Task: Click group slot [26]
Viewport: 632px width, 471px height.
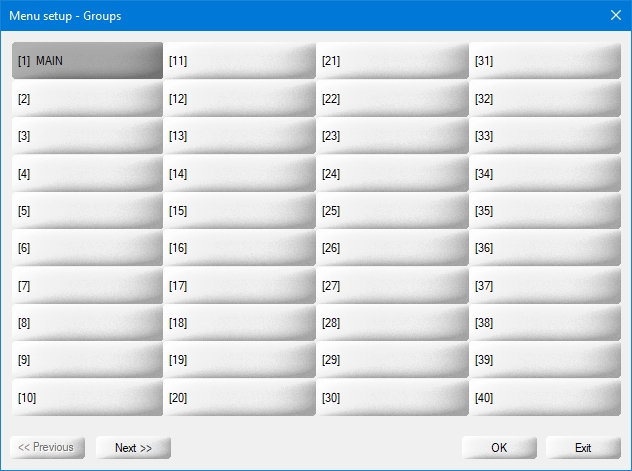Action: point(392,248)
